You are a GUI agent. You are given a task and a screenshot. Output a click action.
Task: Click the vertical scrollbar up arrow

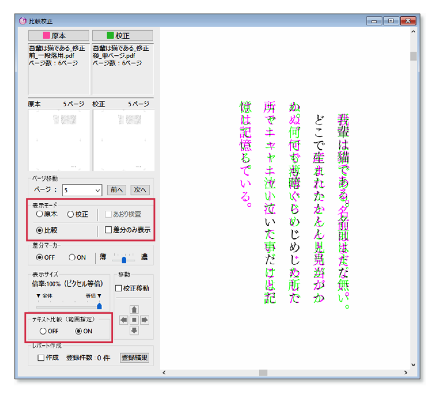click(x=413, y=31)
